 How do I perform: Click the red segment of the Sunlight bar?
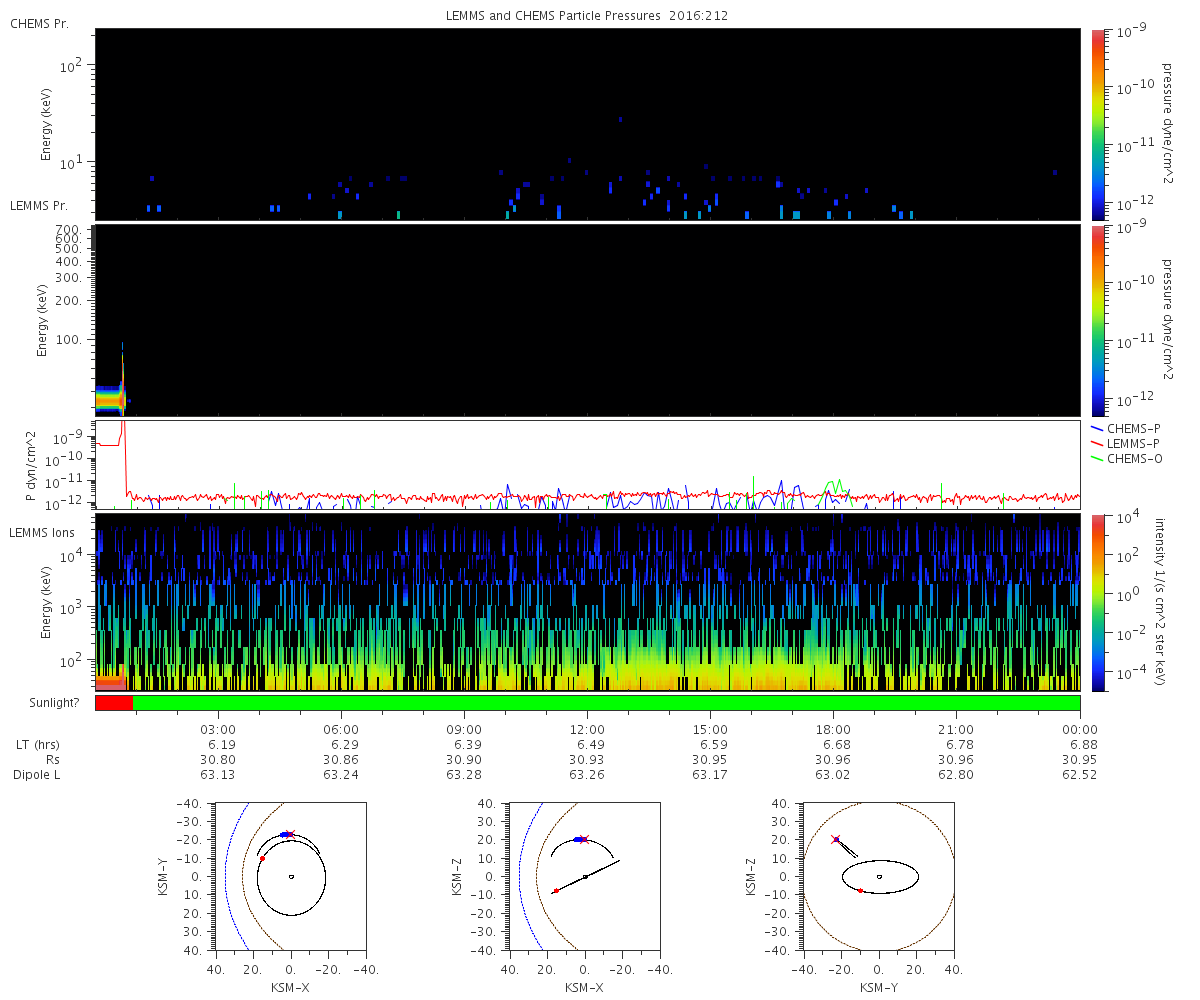pos(114,703)
